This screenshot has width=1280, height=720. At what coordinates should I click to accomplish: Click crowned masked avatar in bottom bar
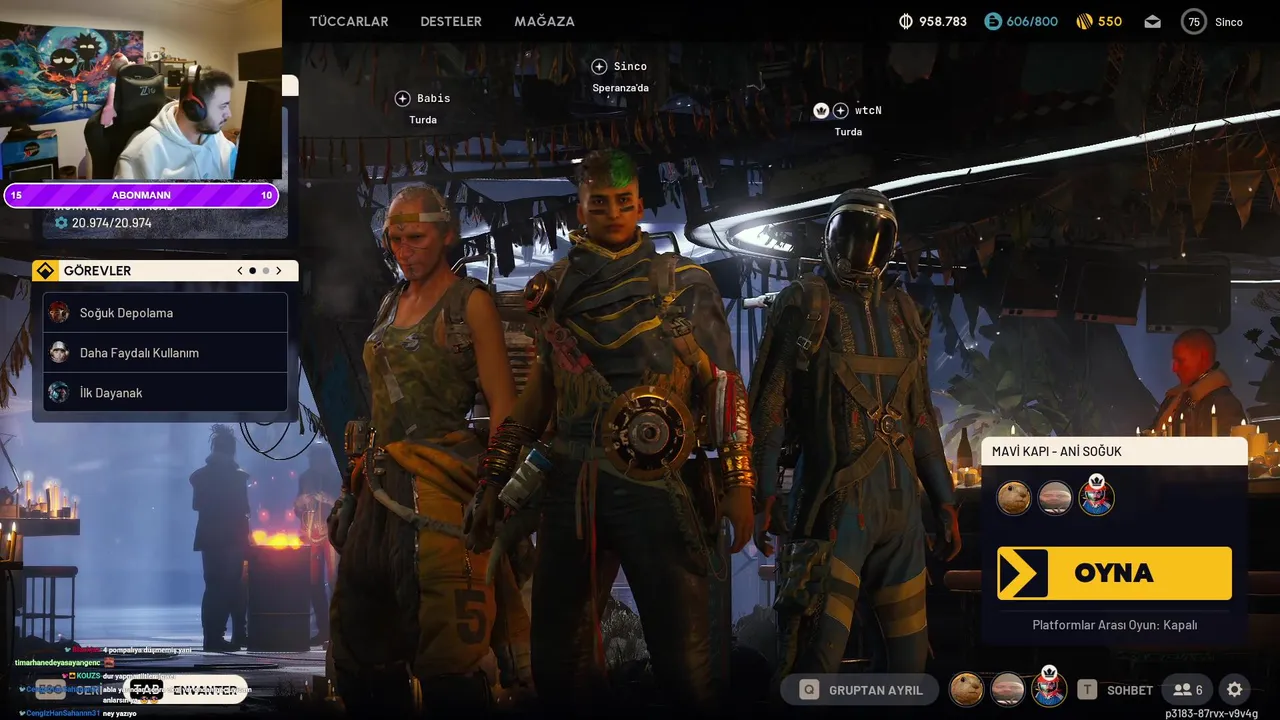point(1048,687)
